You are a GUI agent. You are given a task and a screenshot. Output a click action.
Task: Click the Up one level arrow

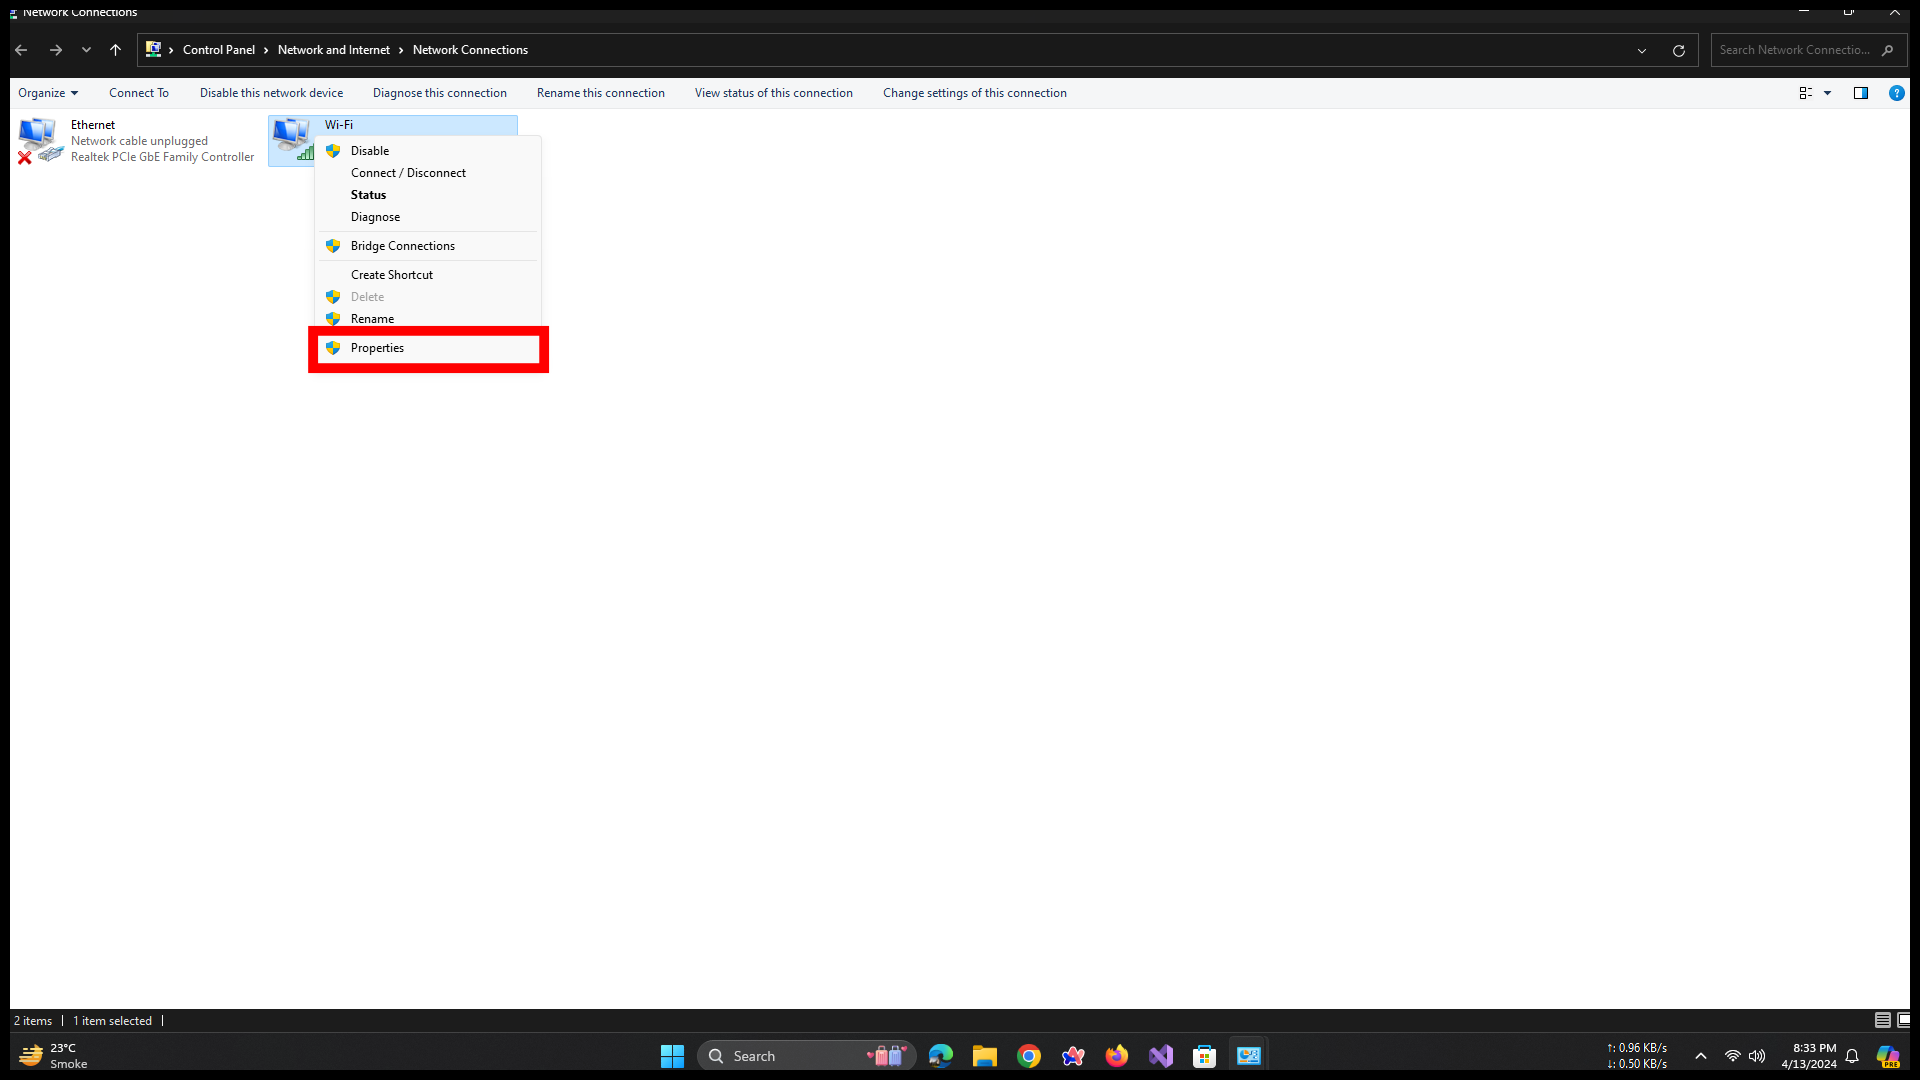click(116, 50)
